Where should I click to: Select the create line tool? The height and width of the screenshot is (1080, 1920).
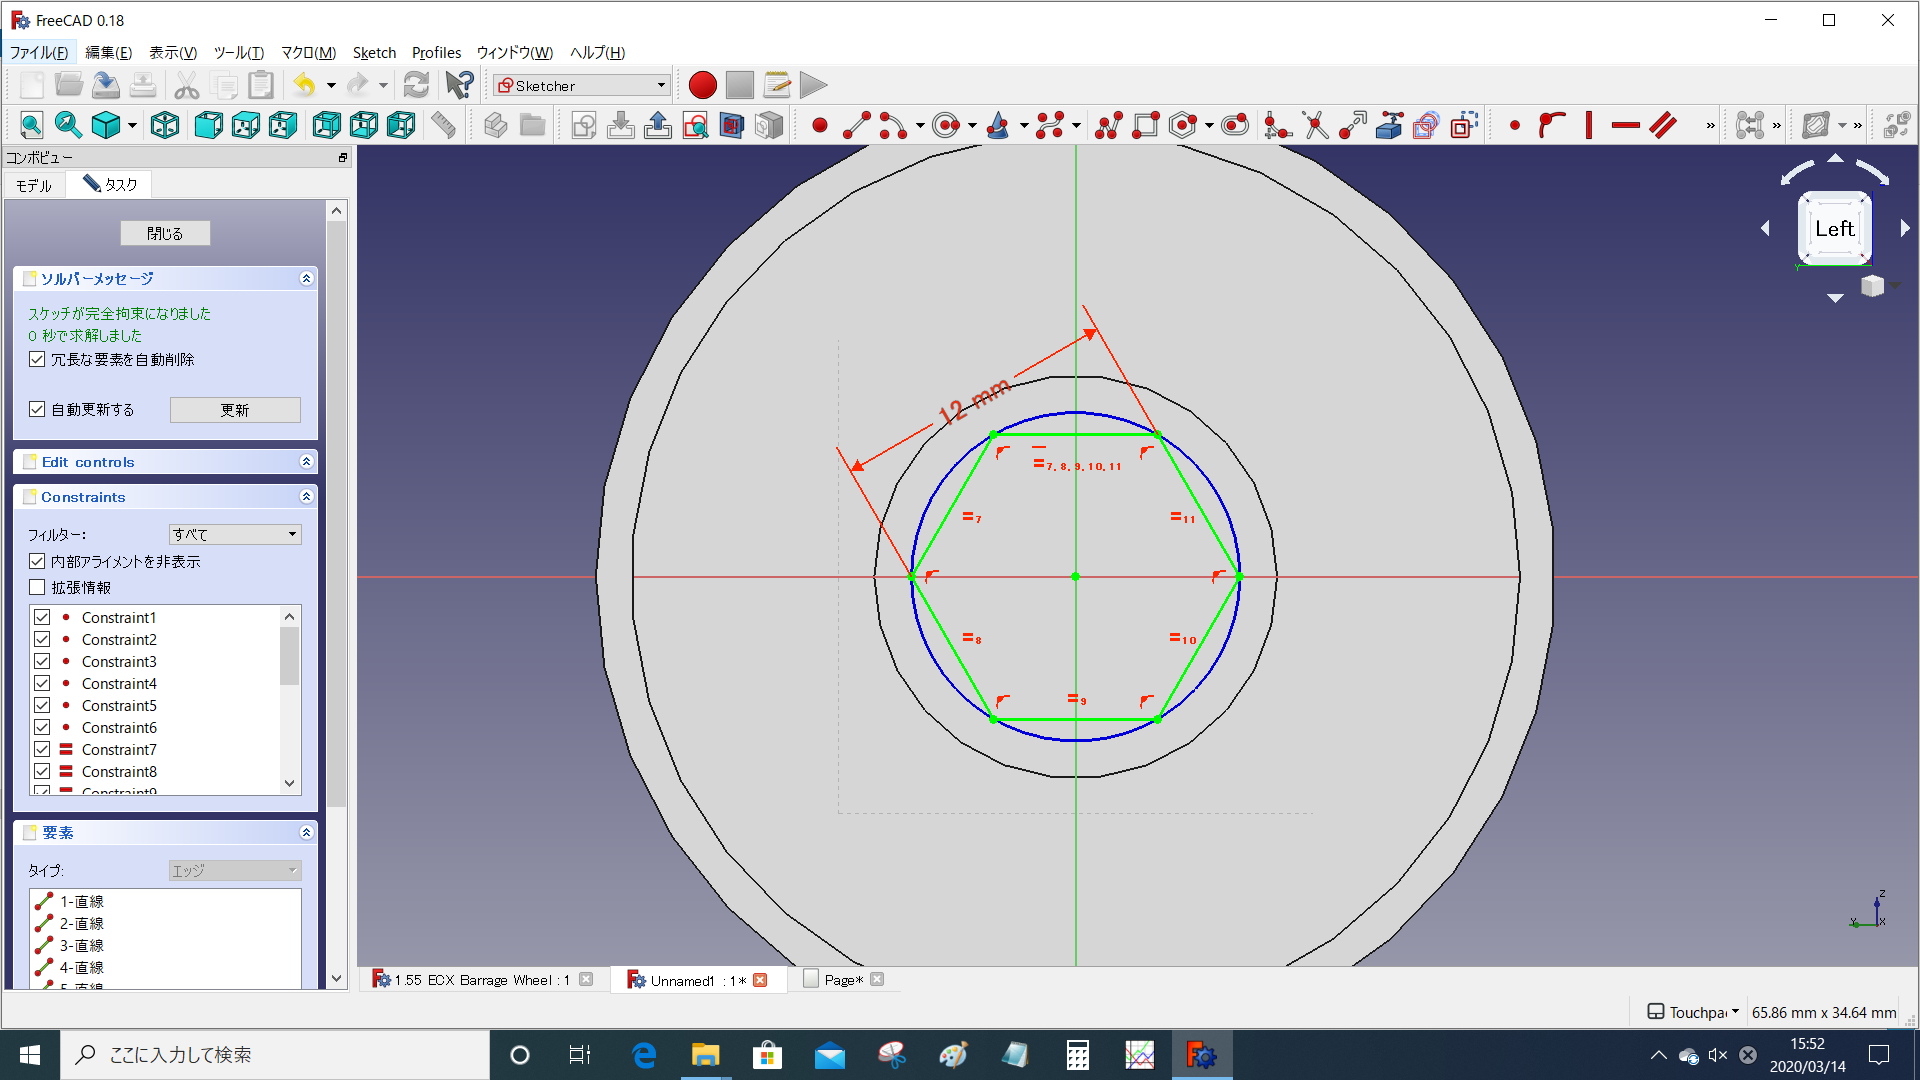click(856, 125)
